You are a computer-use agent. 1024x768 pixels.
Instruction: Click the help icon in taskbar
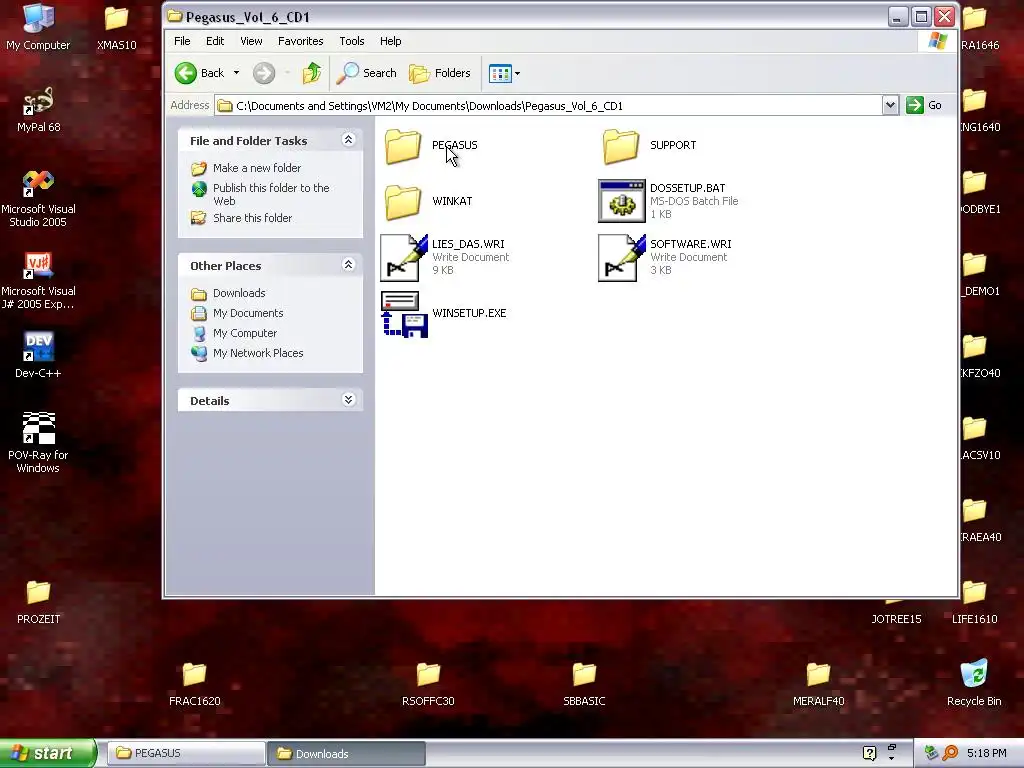click(869, 753)
